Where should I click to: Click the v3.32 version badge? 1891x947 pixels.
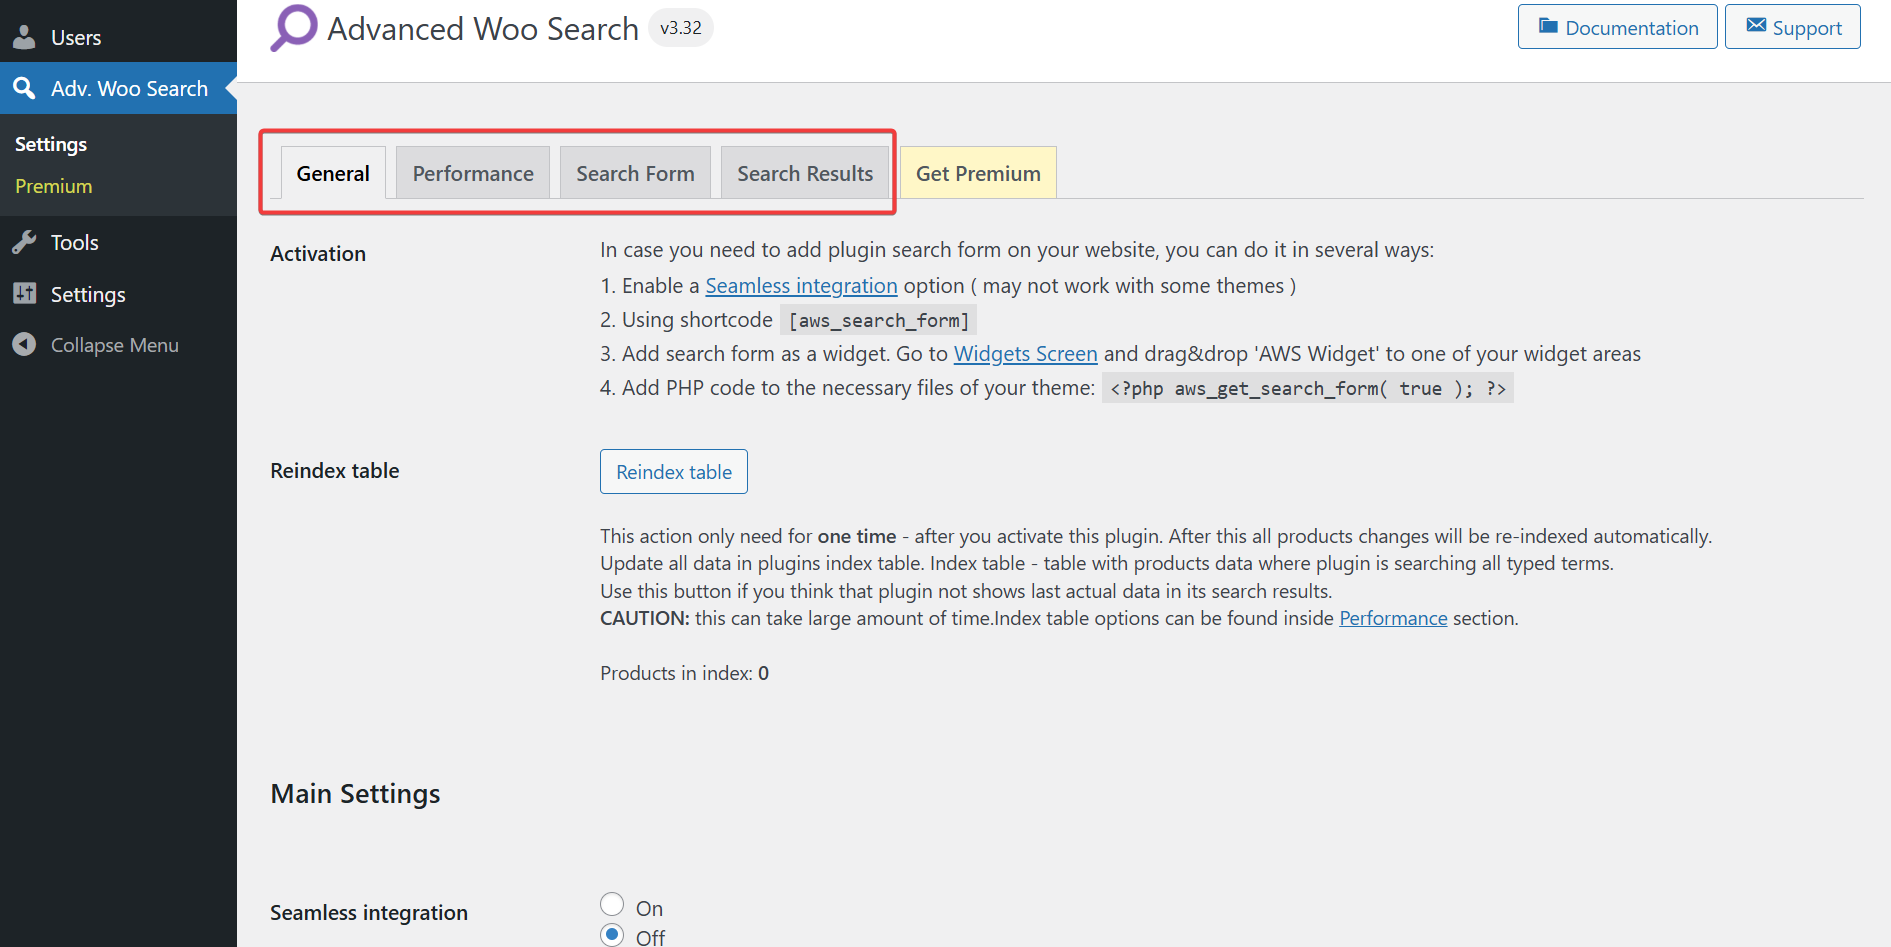click(x=681, y=28)
